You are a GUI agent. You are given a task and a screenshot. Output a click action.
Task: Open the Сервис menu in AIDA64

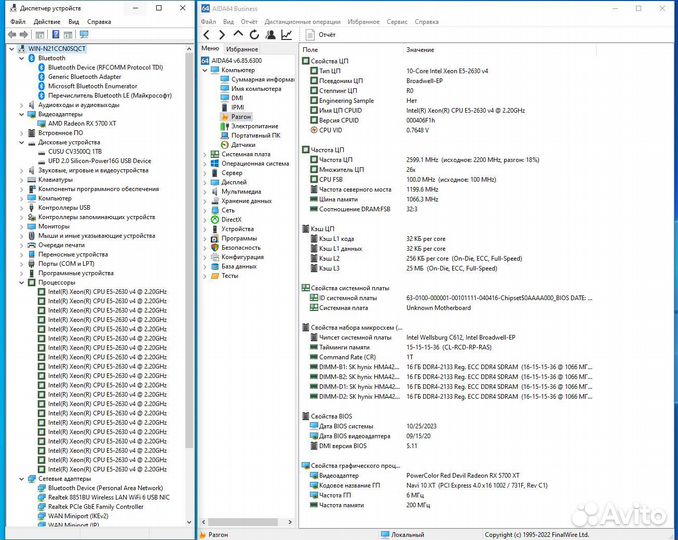point(397,21)
